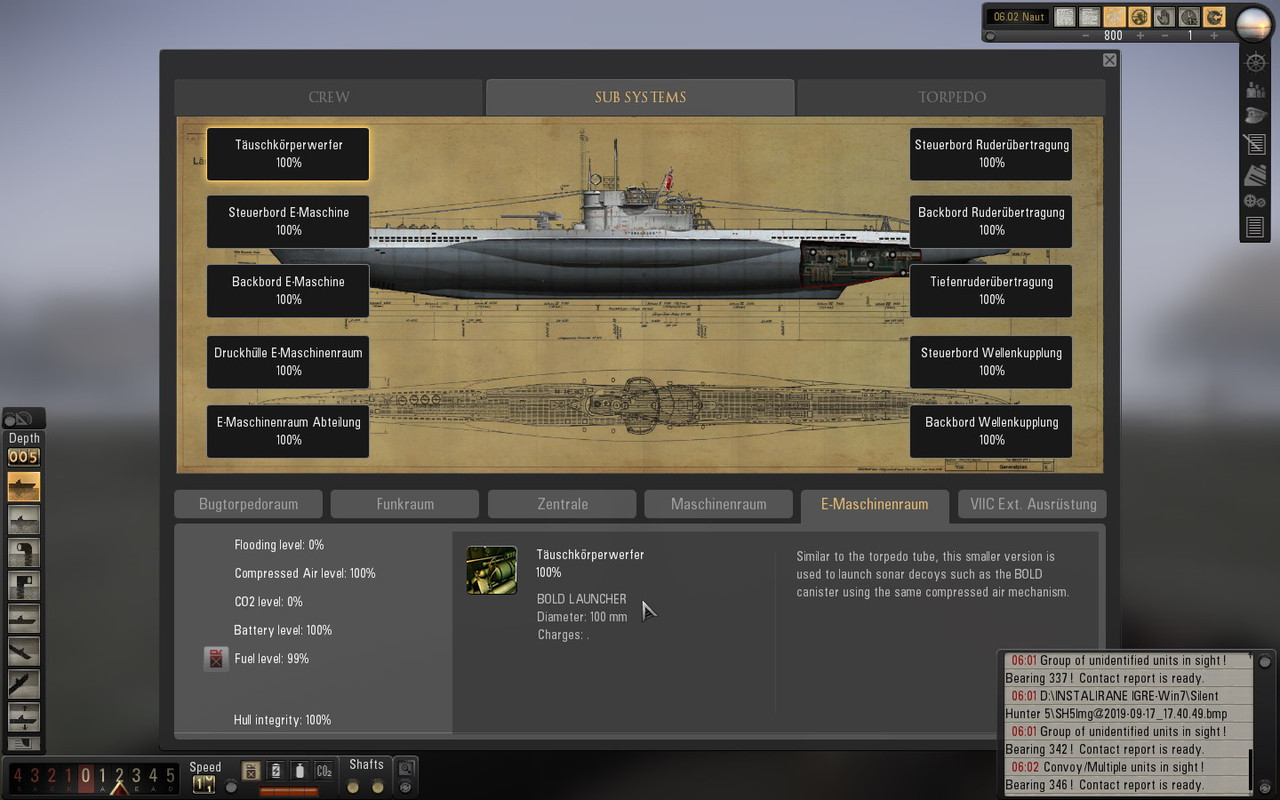This screenshot has width=1280, height=800.
Task: Switch to the CREW tab
Action: 329,97
